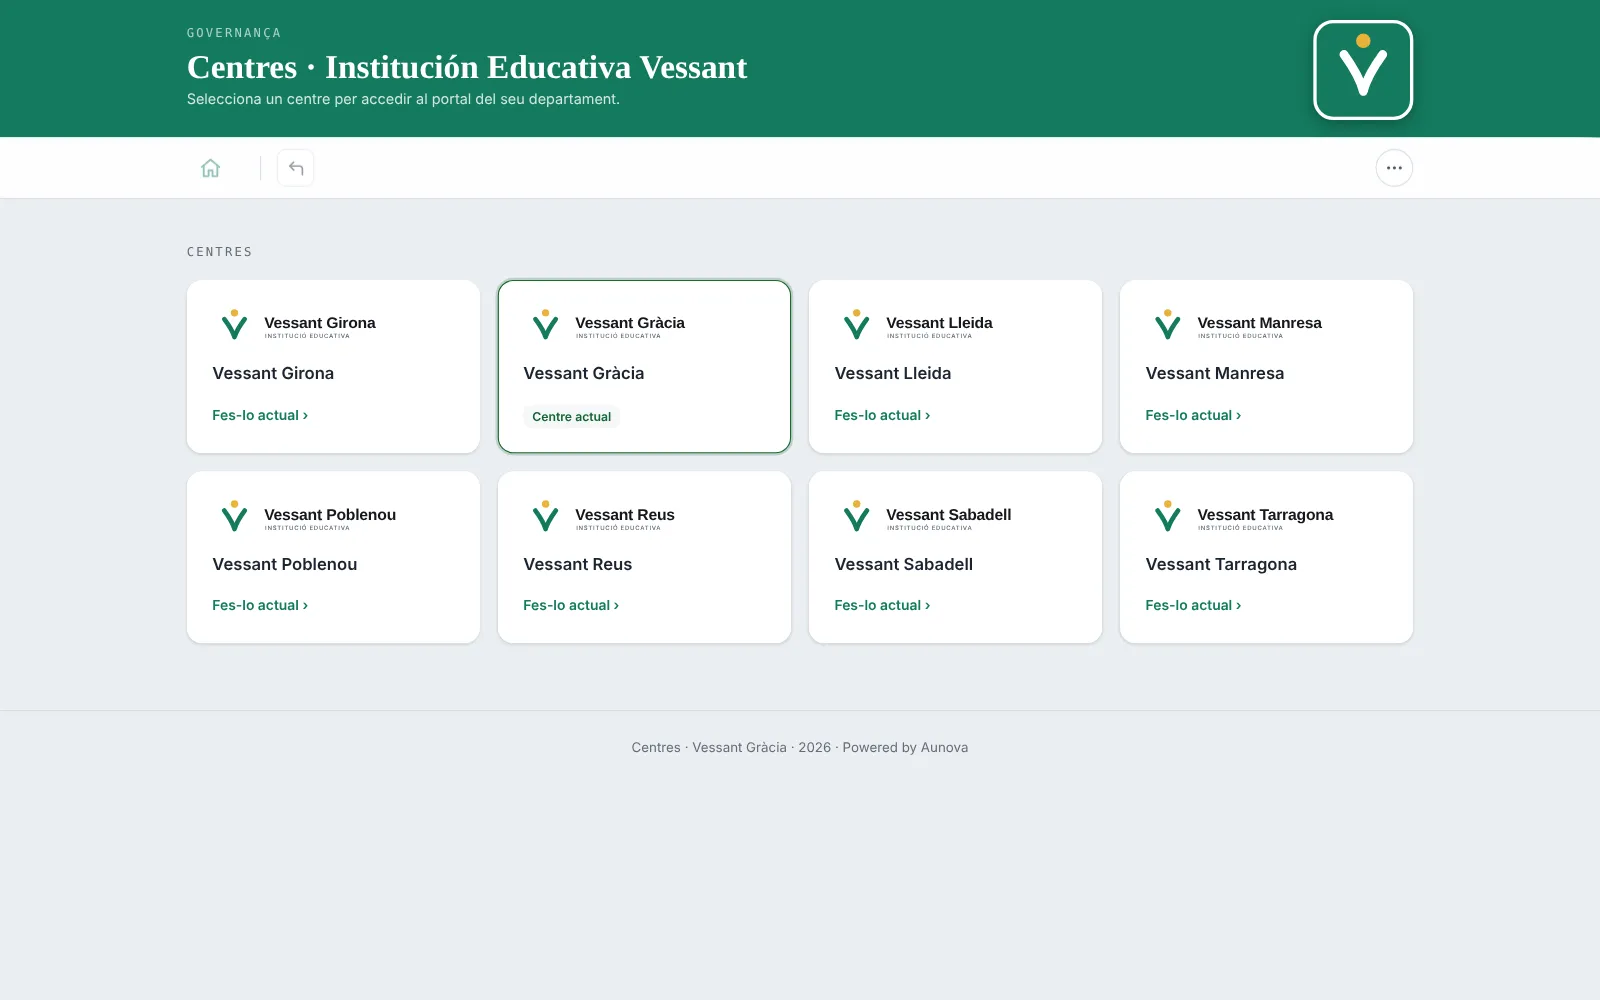Screen dimensions: 1600x1000
Task: Click the Vessant Reus card logo
Action: coord(603,517)
